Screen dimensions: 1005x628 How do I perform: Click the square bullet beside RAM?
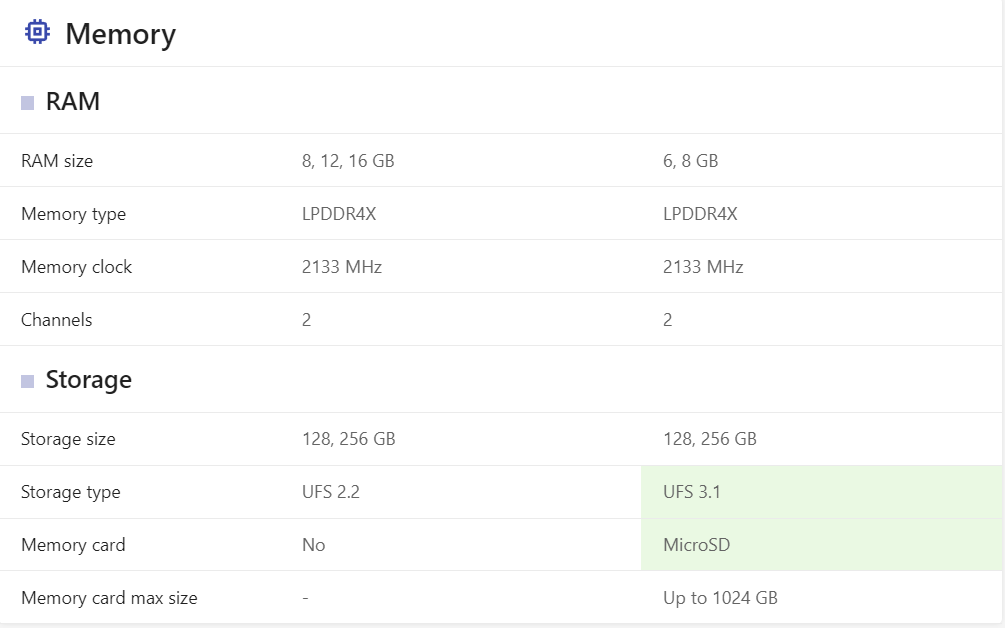[x=28, y=103]
